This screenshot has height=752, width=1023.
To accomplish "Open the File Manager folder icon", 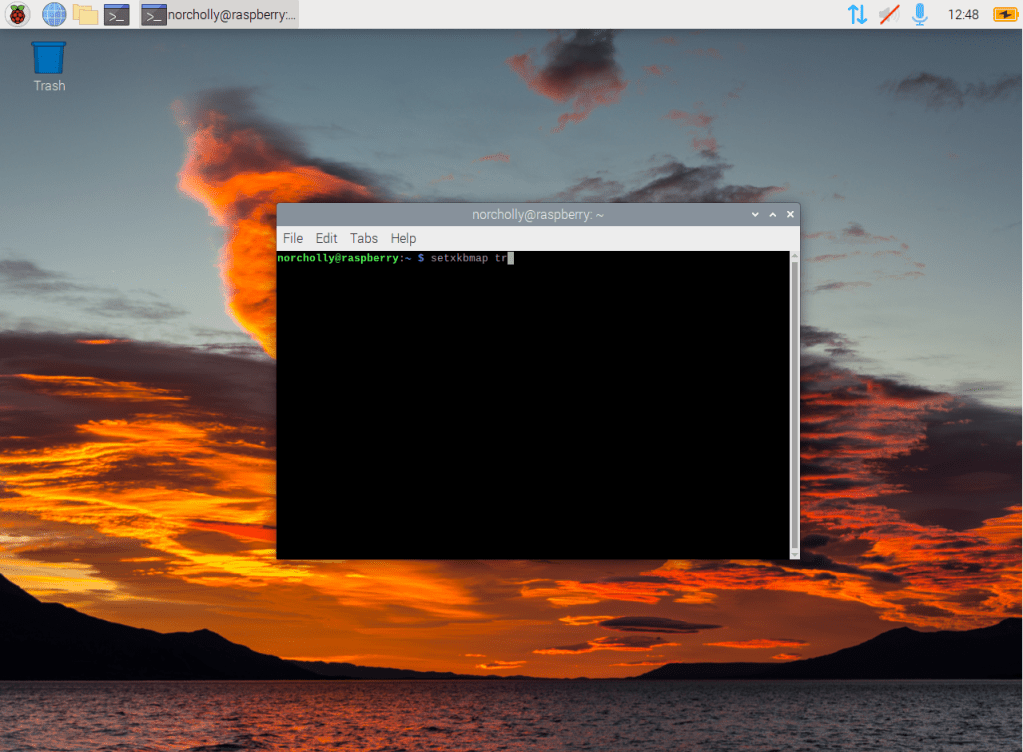I will (x=86, y=14).
